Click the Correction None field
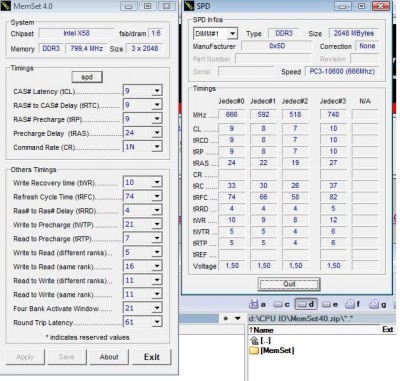The height and width of the screenshot is (381, 400). [x=367, y=46]
